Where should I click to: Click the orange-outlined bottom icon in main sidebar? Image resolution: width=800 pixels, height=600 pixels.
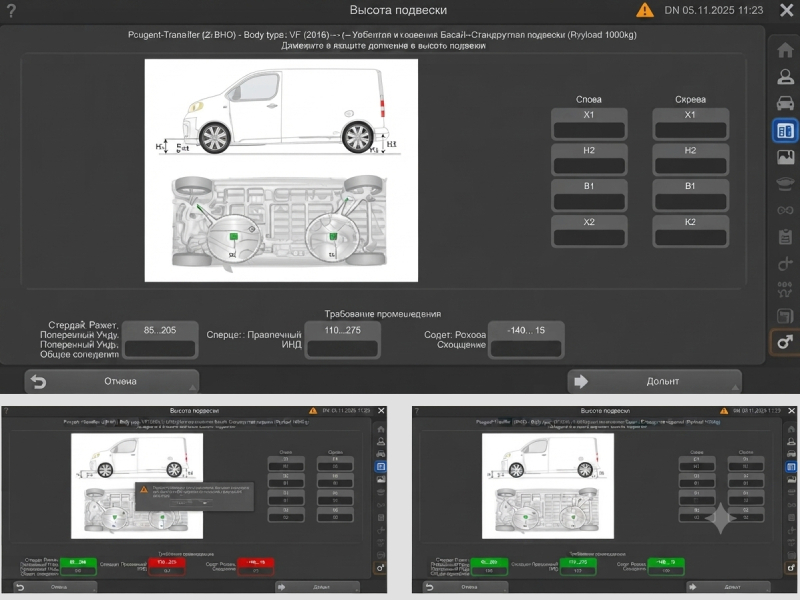coord(785,341)
